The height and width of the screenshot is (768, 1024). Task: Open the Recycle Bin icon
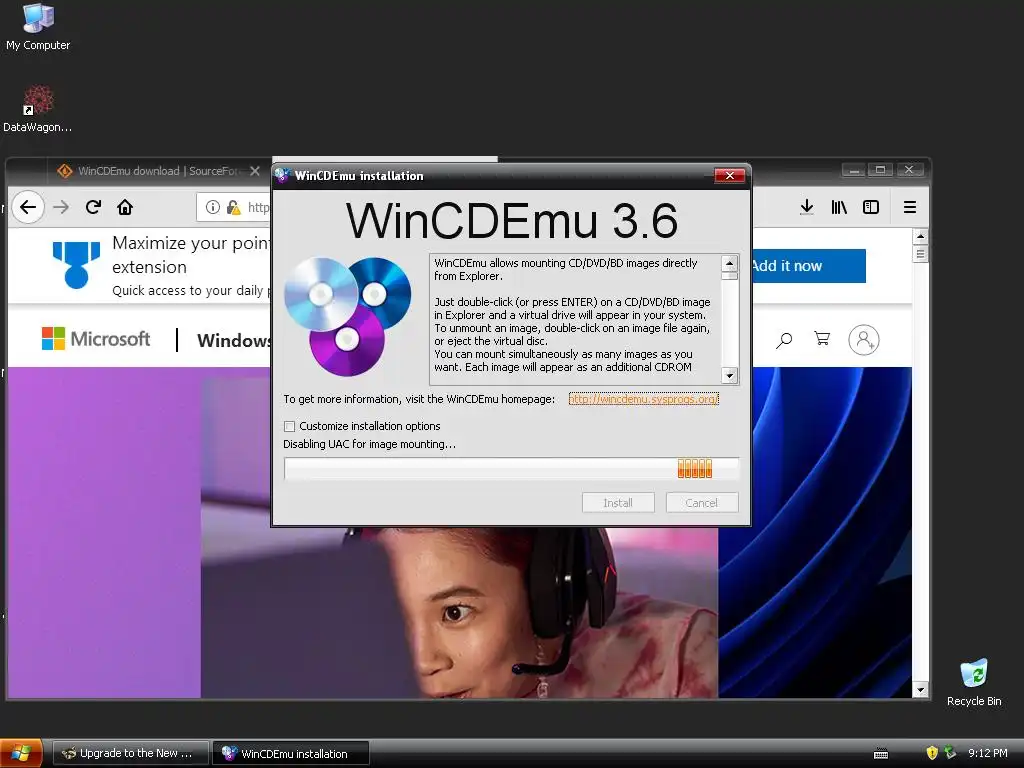974,682
